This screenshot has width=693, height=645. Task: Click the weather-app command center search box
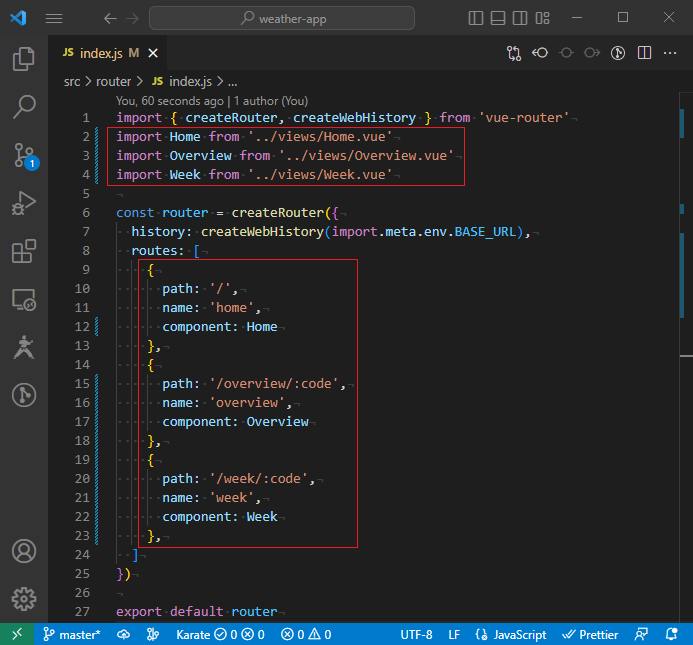[x=282, y=18]
